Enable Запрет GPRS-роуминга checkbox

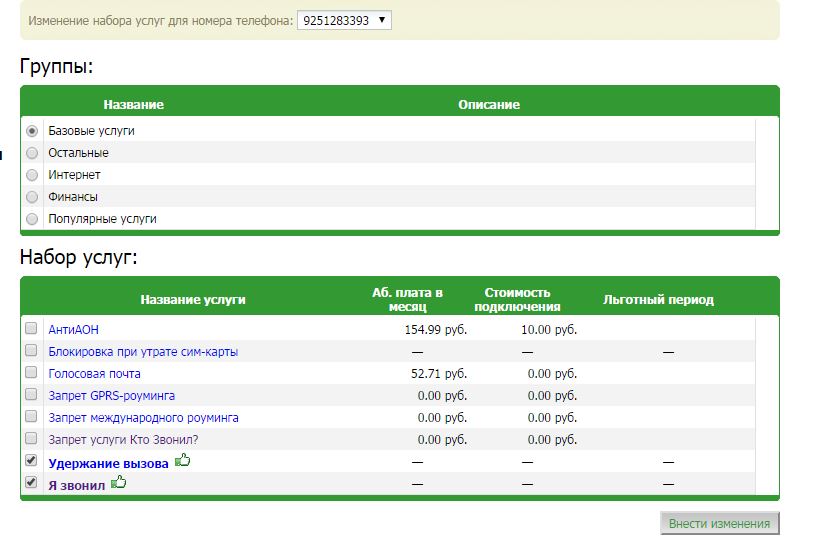click(x=31, y=395)
